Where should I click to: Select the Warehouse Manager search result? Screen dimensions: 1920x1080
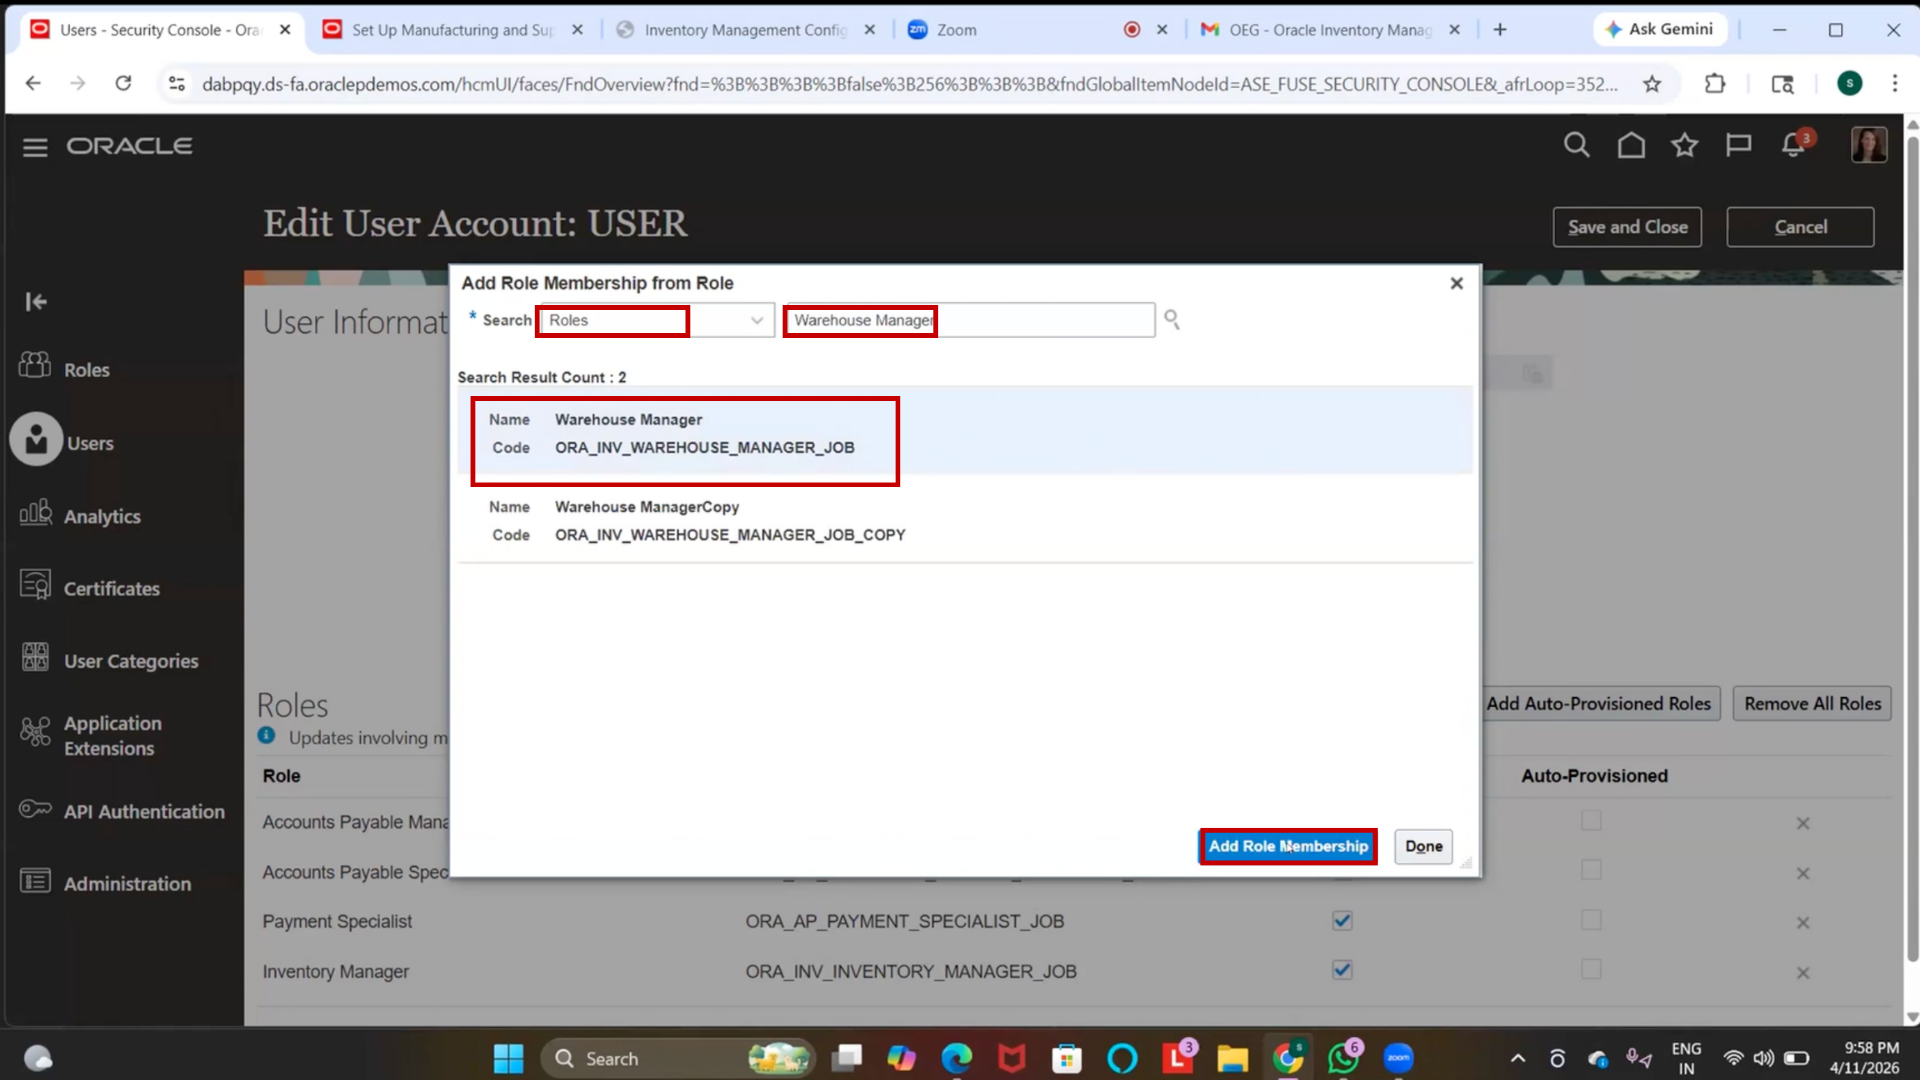[x=965, y=432]
